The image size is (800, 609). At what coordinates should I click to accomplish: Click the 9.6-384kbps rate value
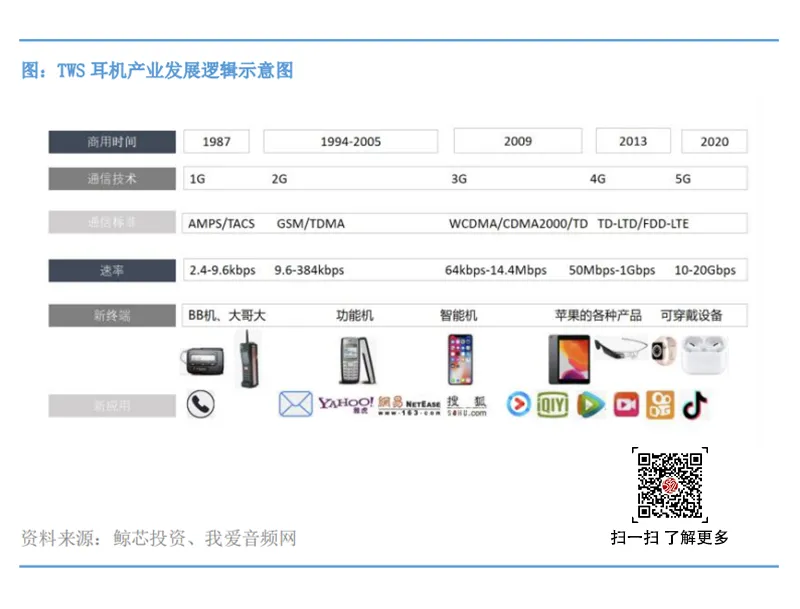tap(309, 270)
